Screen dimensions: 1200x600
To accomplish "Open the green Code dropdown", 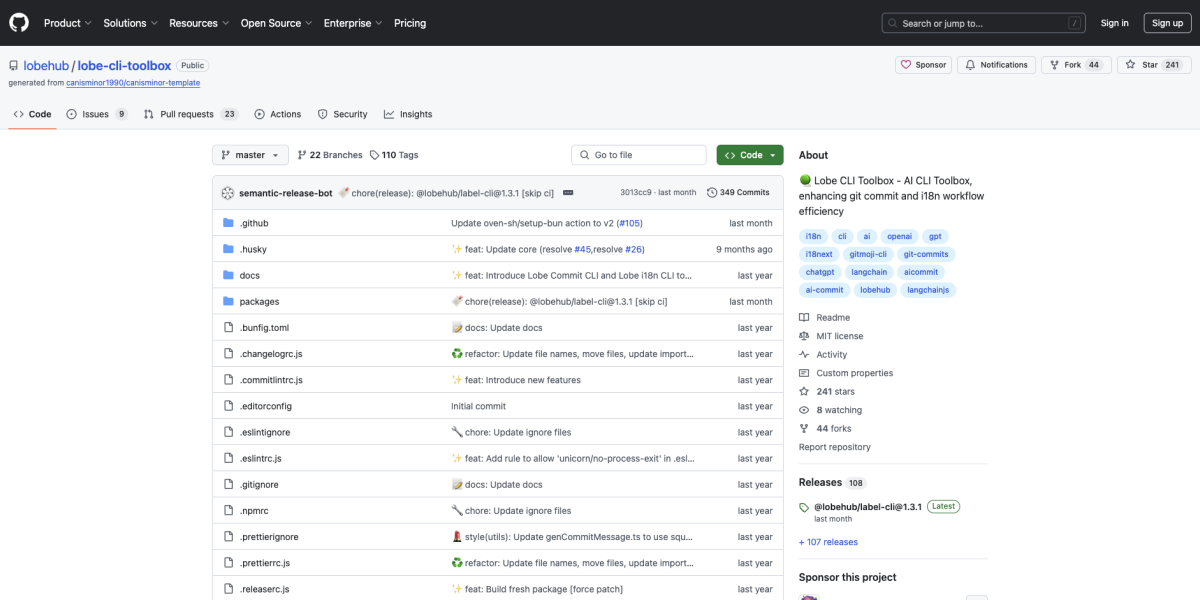I will (750, 155).
